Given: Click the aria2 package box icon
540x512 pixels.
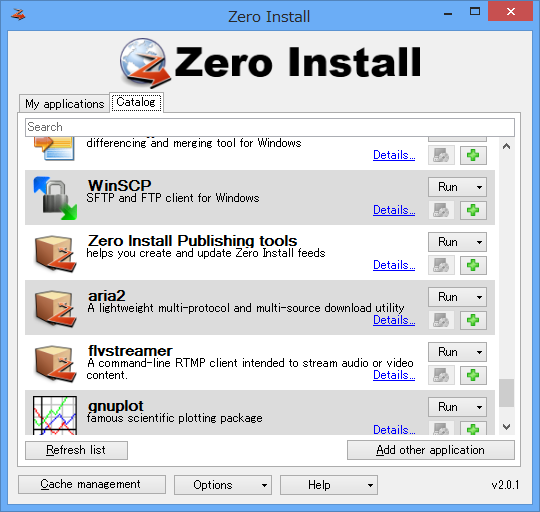Looking at the screenshot, I should (55, 308).
